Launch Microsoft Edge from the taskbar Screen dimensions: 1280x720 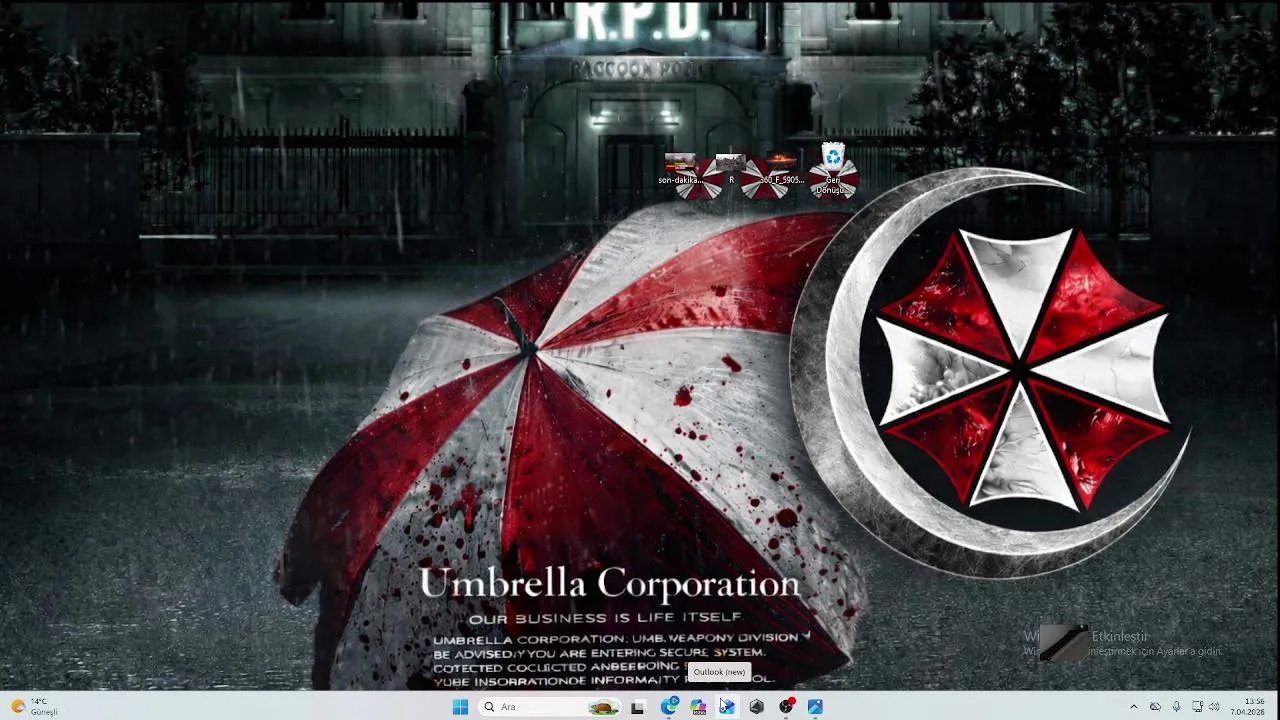click(669, 706)
